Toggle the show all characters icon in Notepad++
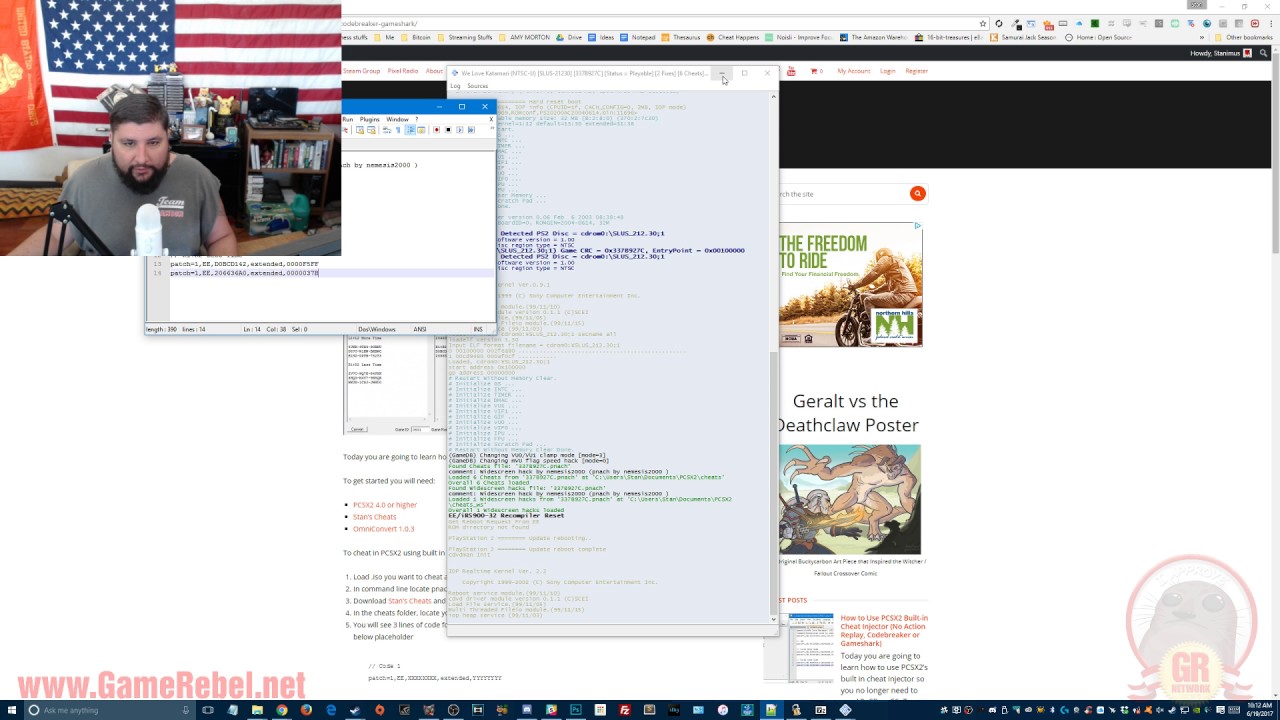Image resolution: width=1280 pixels, height=720 pixels. [398, 130]
